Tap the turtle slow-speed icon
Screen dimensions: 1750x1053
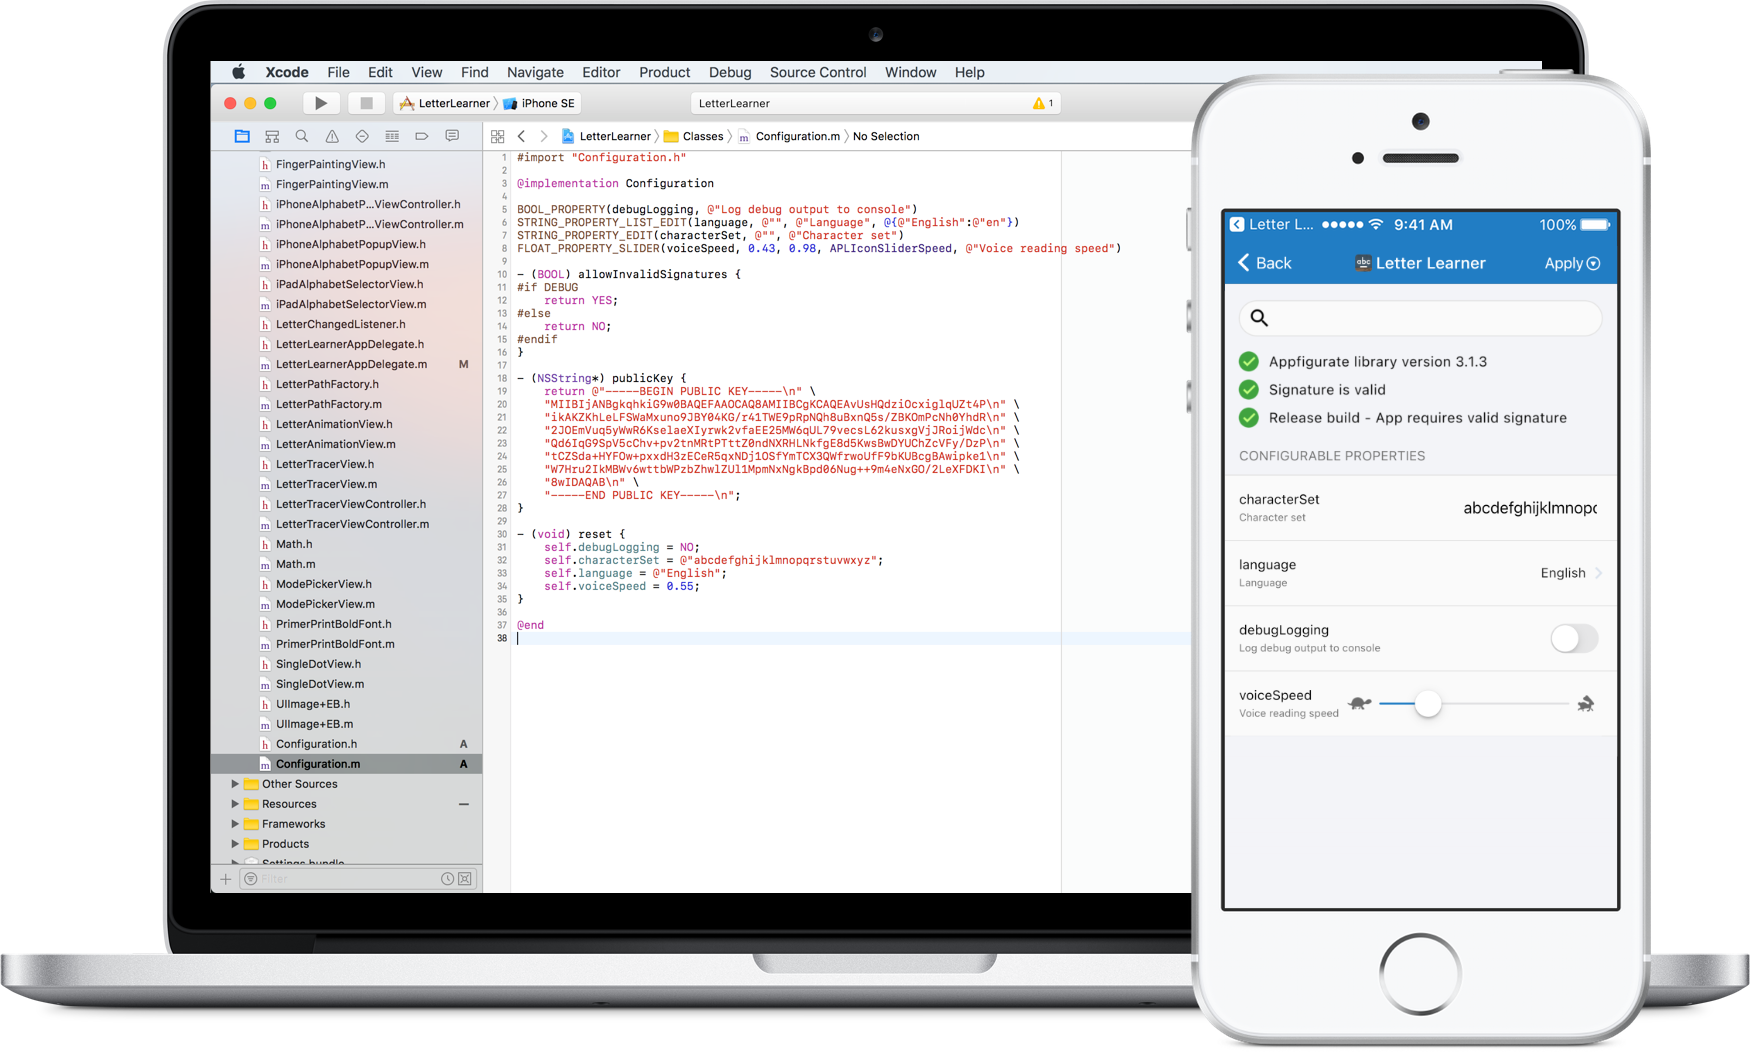click(1360, 704)
